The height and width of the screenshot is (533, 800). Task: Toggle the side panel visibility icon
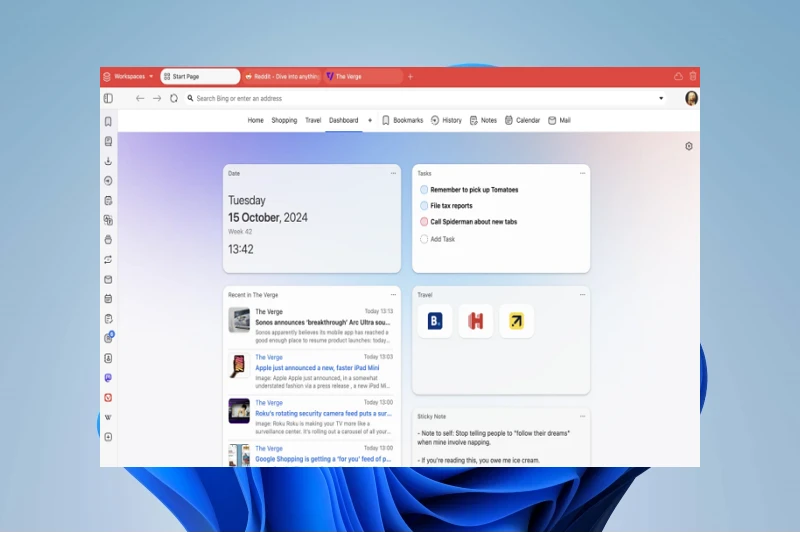coord(108,98)
